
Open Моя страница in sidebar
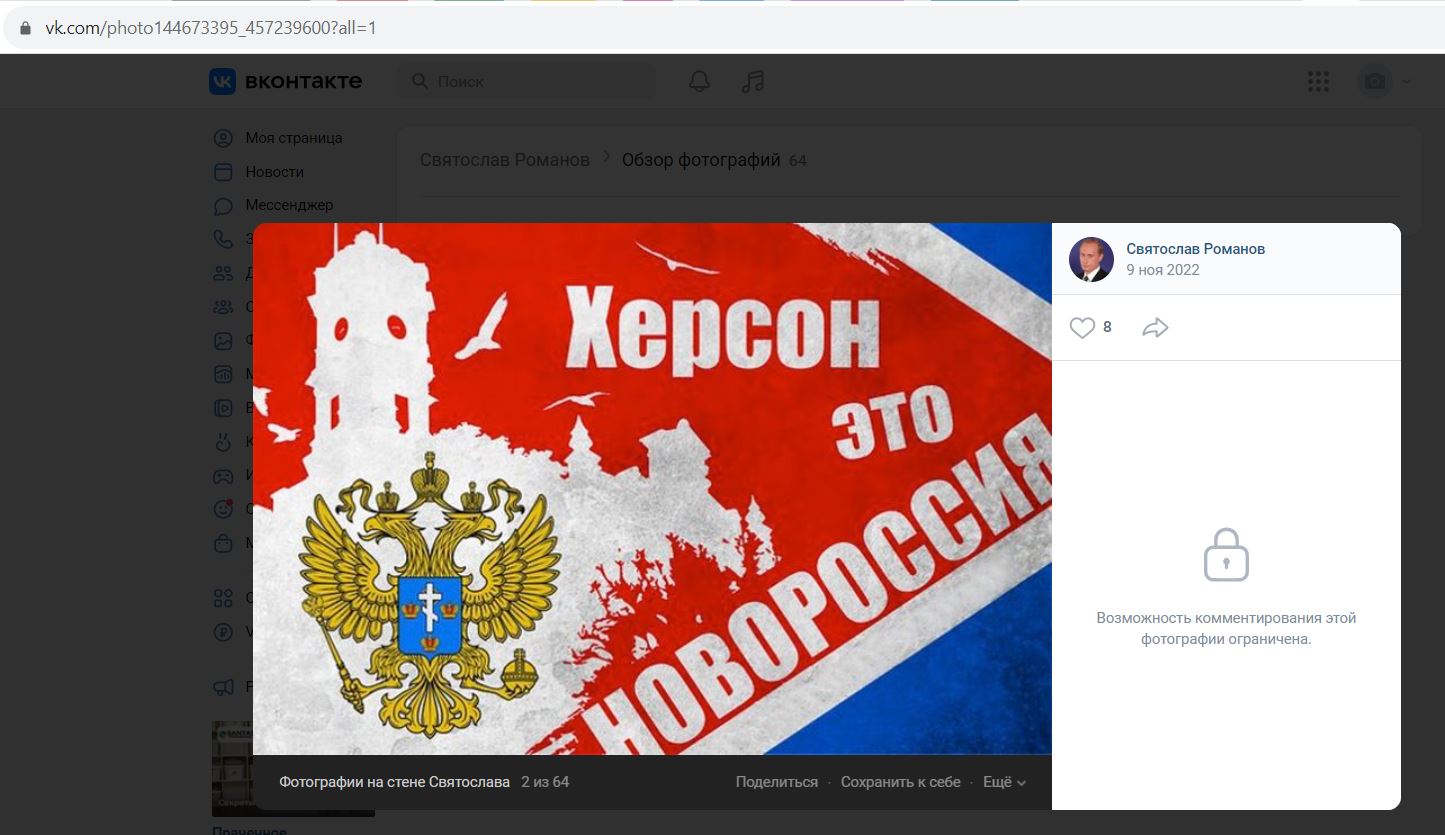[x=293, y=138]
